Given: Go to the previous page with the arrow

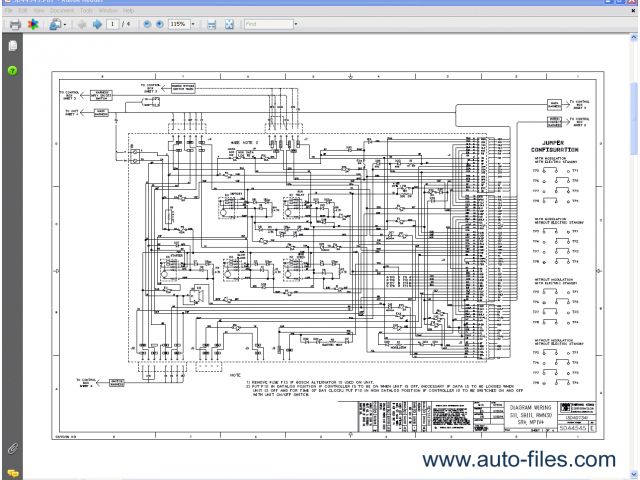Looking at the screenshot, I should pyautogui.click(x=82, y=22).
